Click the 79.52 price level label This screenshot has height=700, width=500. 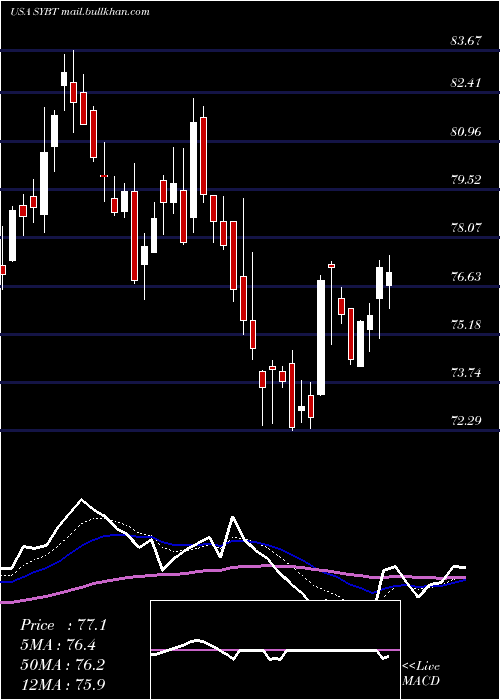[466, 179]
